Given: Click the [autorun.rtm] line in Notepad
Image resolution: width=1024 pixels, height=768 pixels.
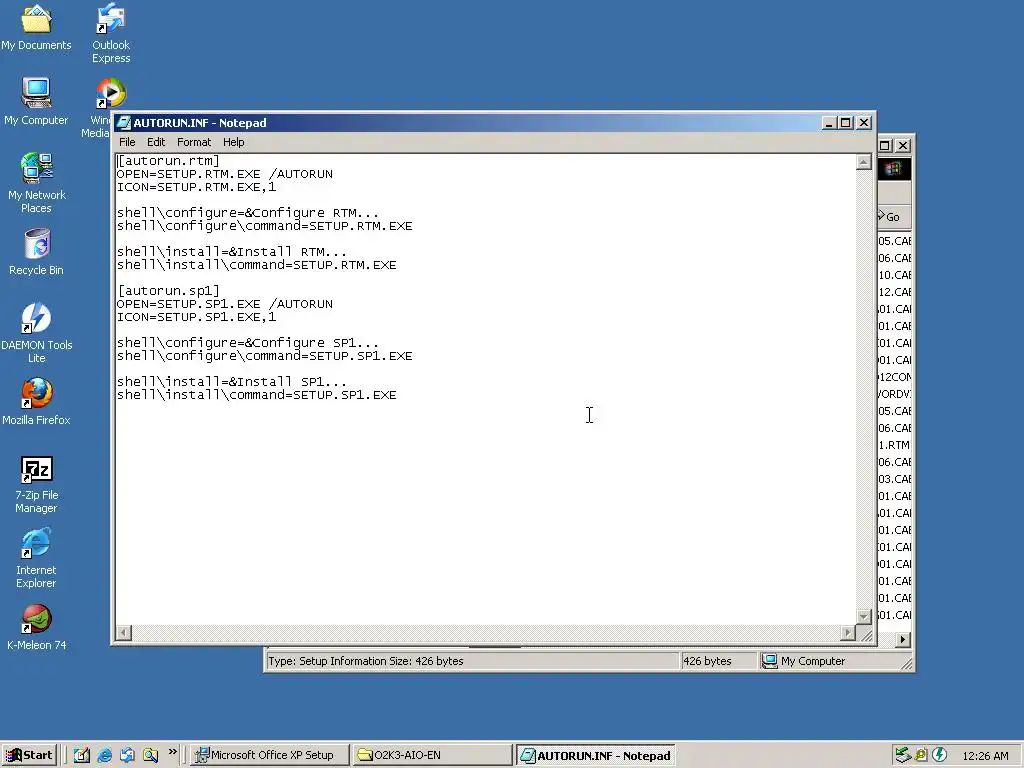Looking at the screenshot, I should pyautogui.click(x=168, y=161).
